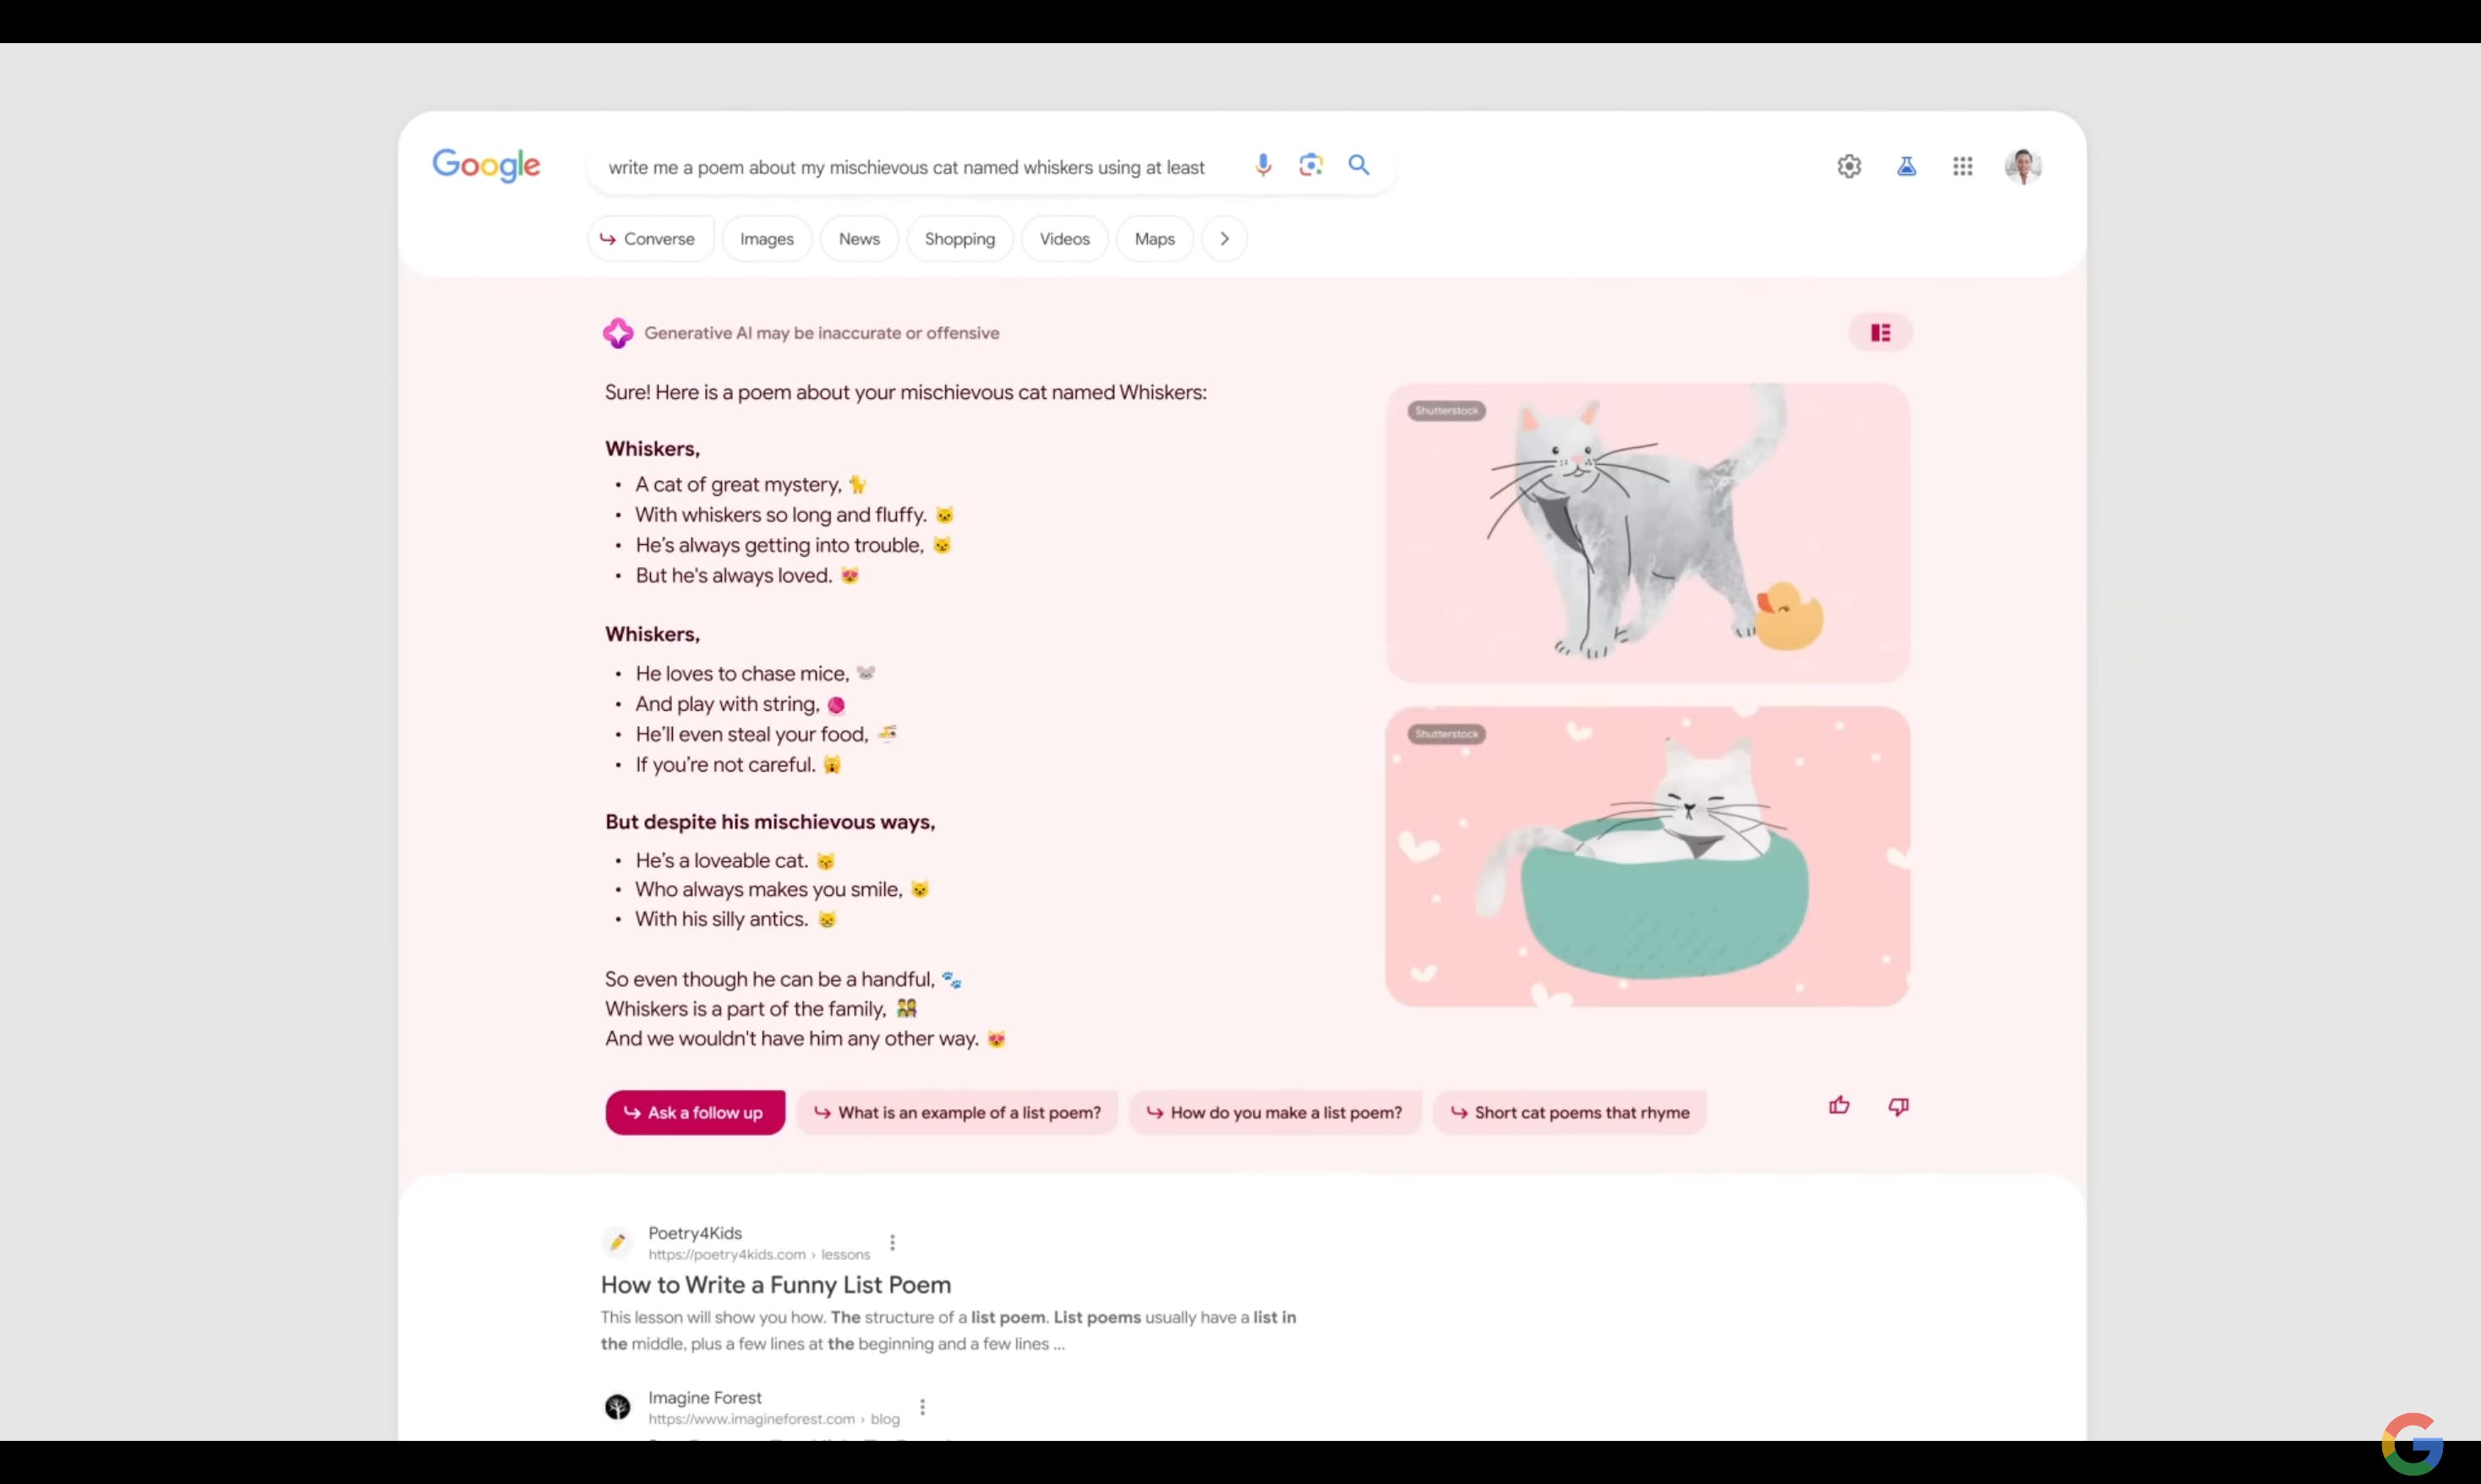2481x1484 pixels.
Task: Click the Google account profile picture
Action: [2023, 166]
